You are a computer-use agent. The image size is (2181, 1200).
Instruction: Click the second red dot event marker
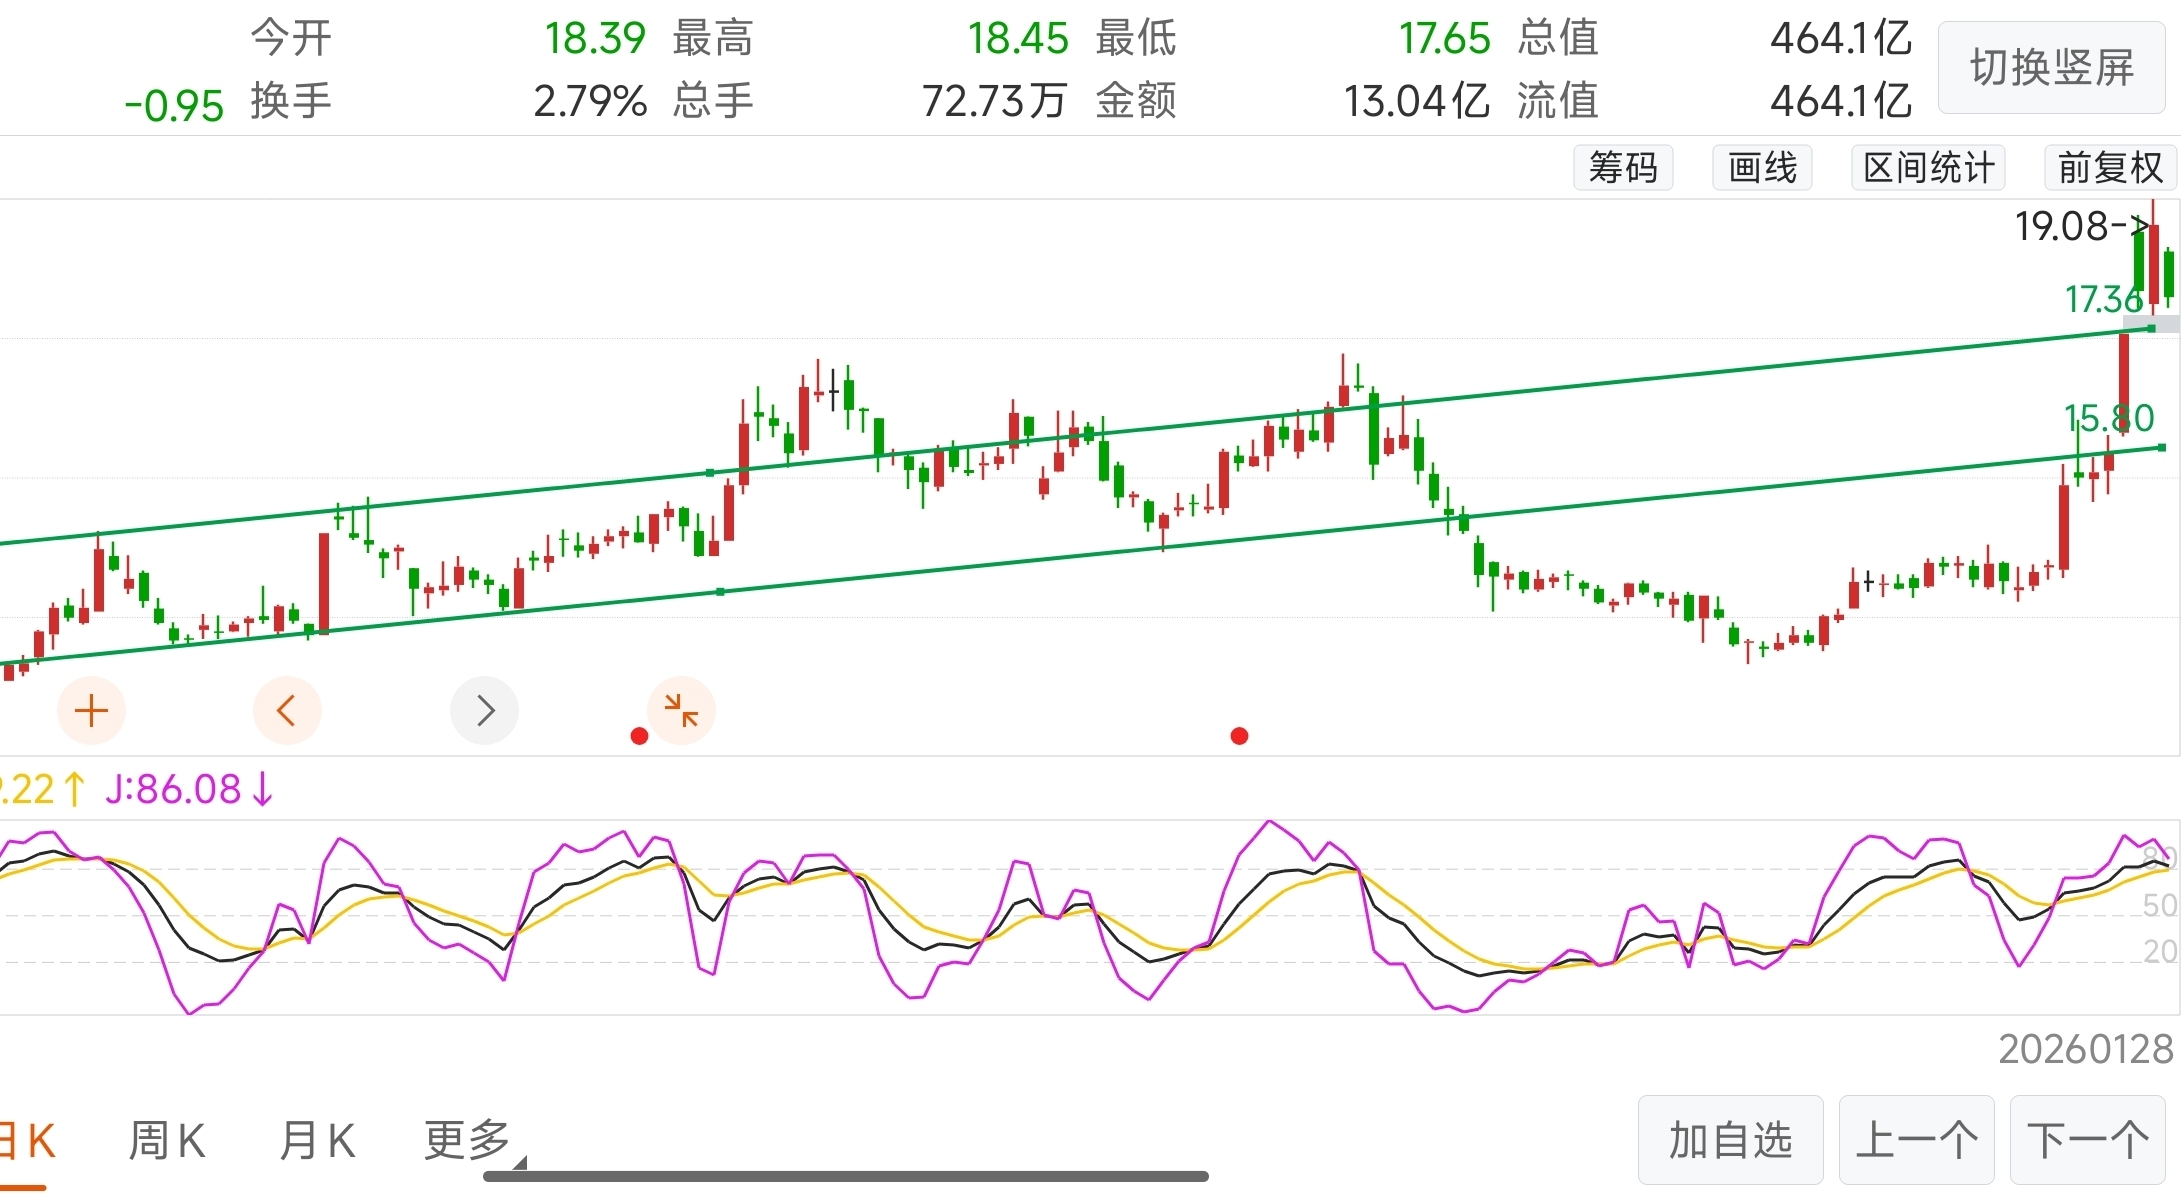coord(1239,737)
